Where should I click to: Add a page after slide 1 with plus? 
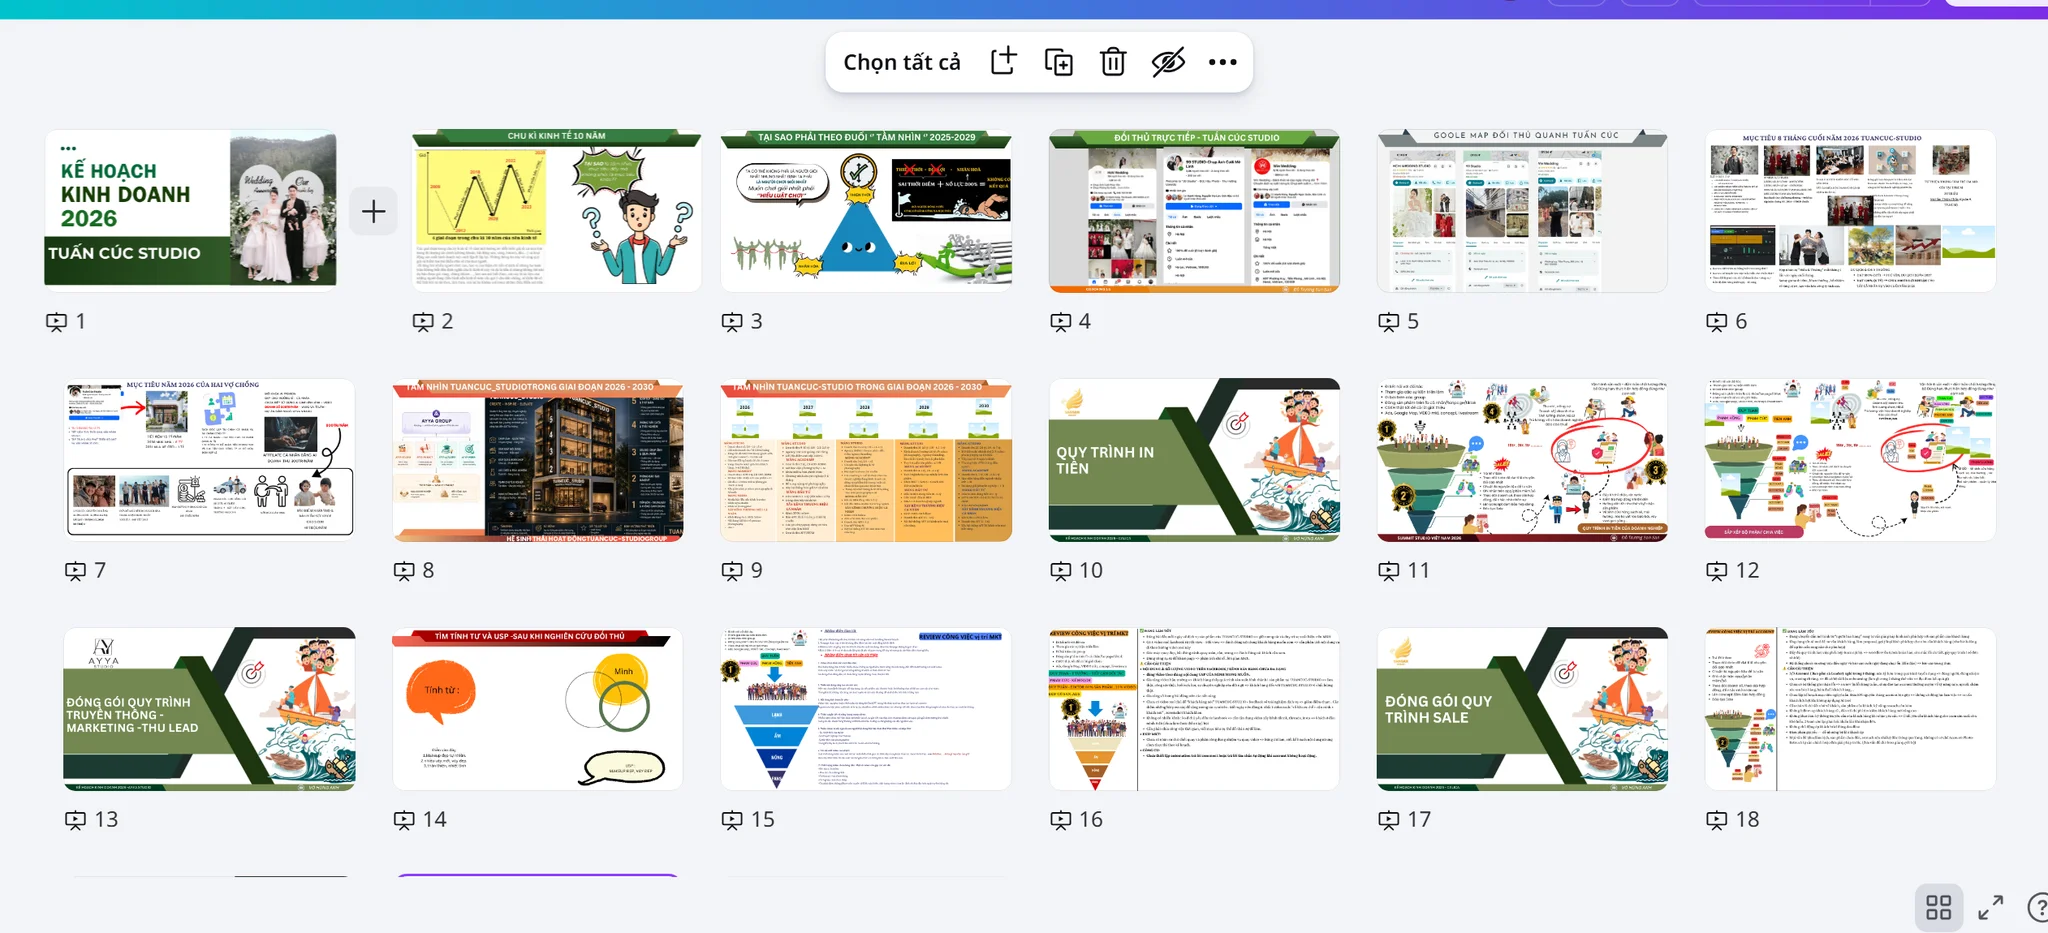click(373, 211)
